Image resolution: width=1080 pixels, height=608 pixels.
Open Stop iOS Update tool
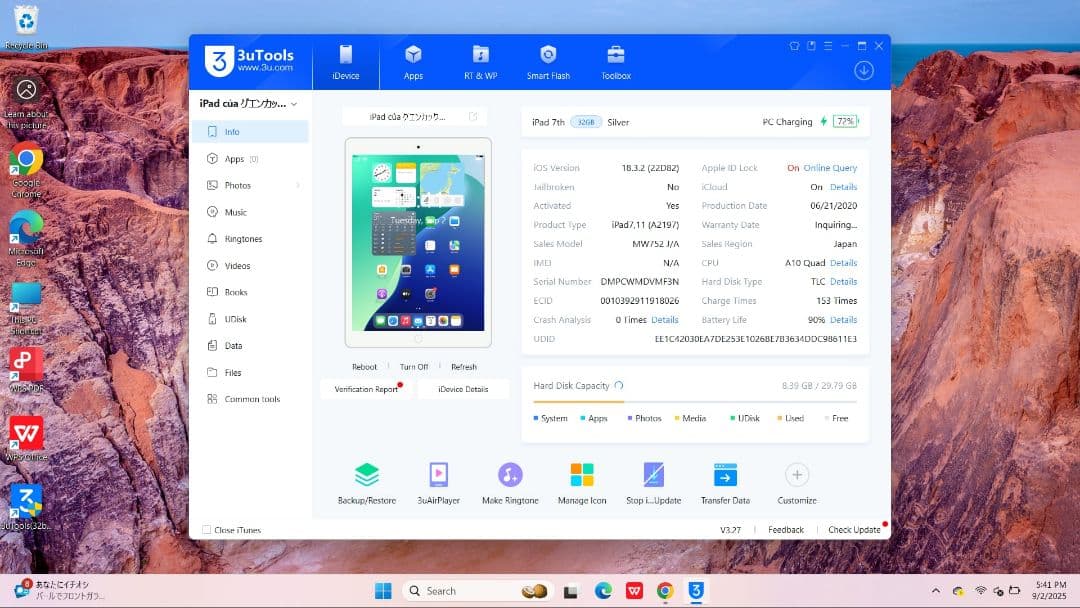click(x=653, y=482)
